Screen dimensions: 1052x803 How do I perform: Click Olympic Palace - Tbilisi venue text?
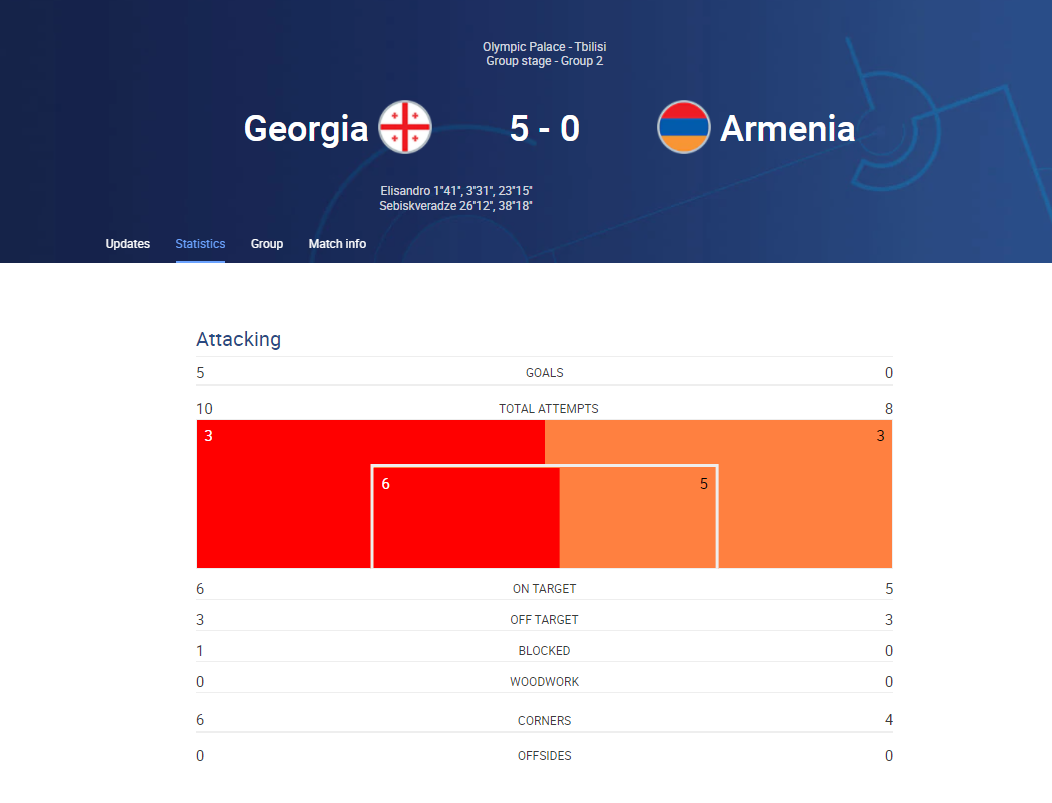(x=544, y=46)
